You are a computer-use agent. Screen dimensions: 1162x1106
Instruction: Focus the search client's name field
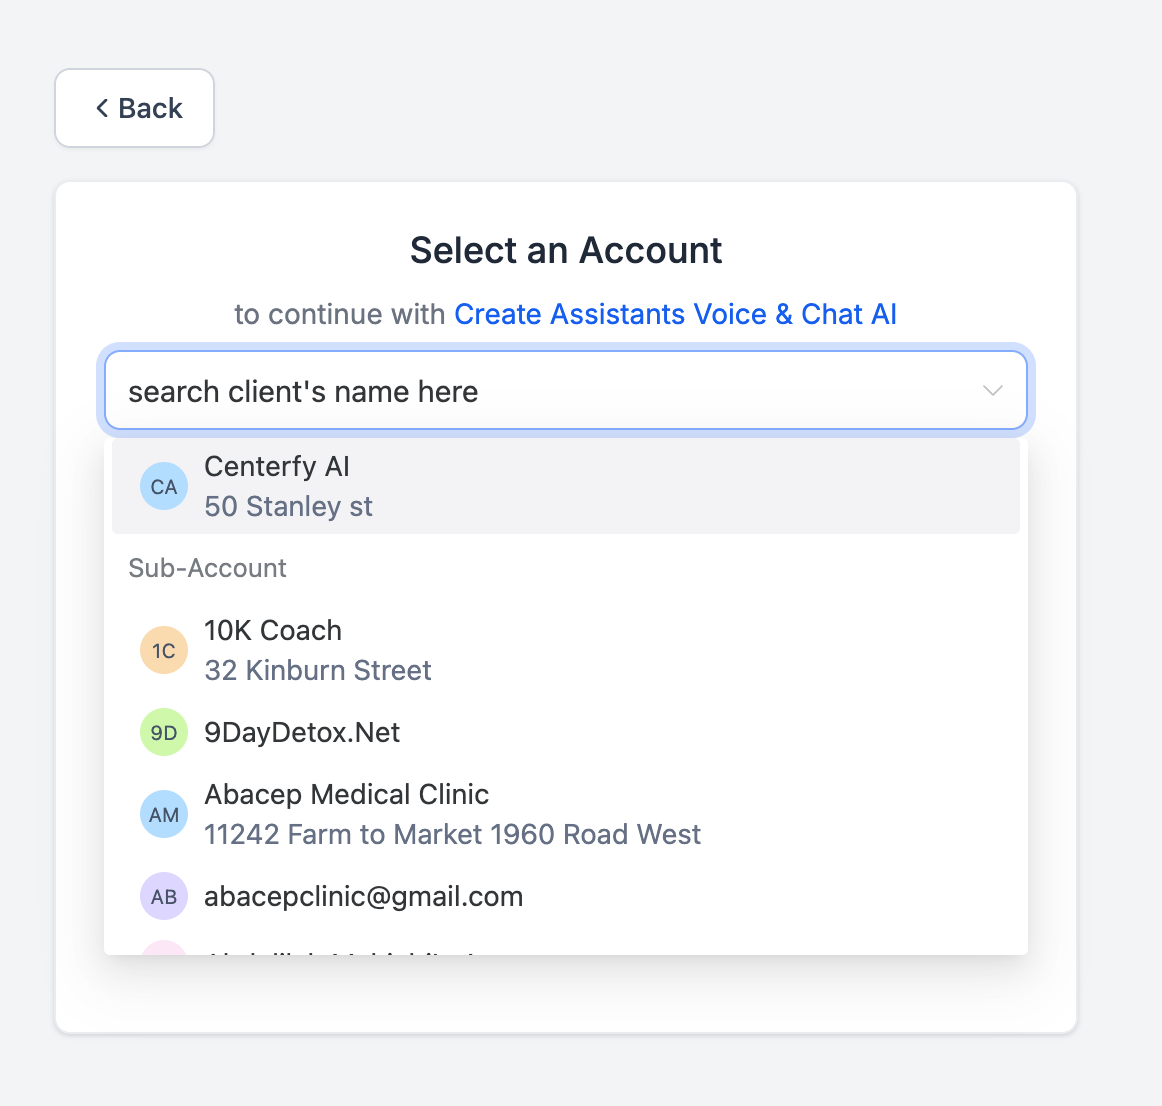click(x=540, y=391)
